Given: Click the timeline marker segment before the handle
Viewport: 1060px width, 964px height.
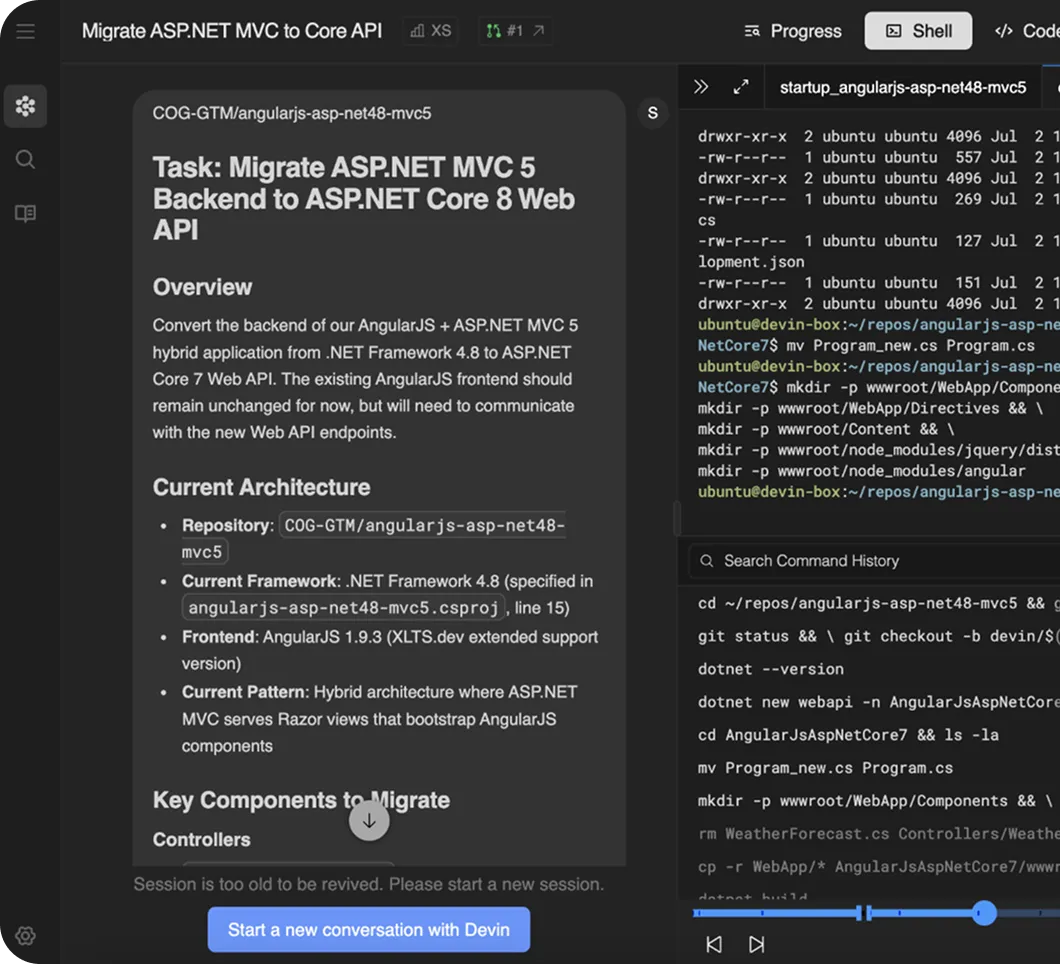Looking at the screenshot, I should (863, 913).
